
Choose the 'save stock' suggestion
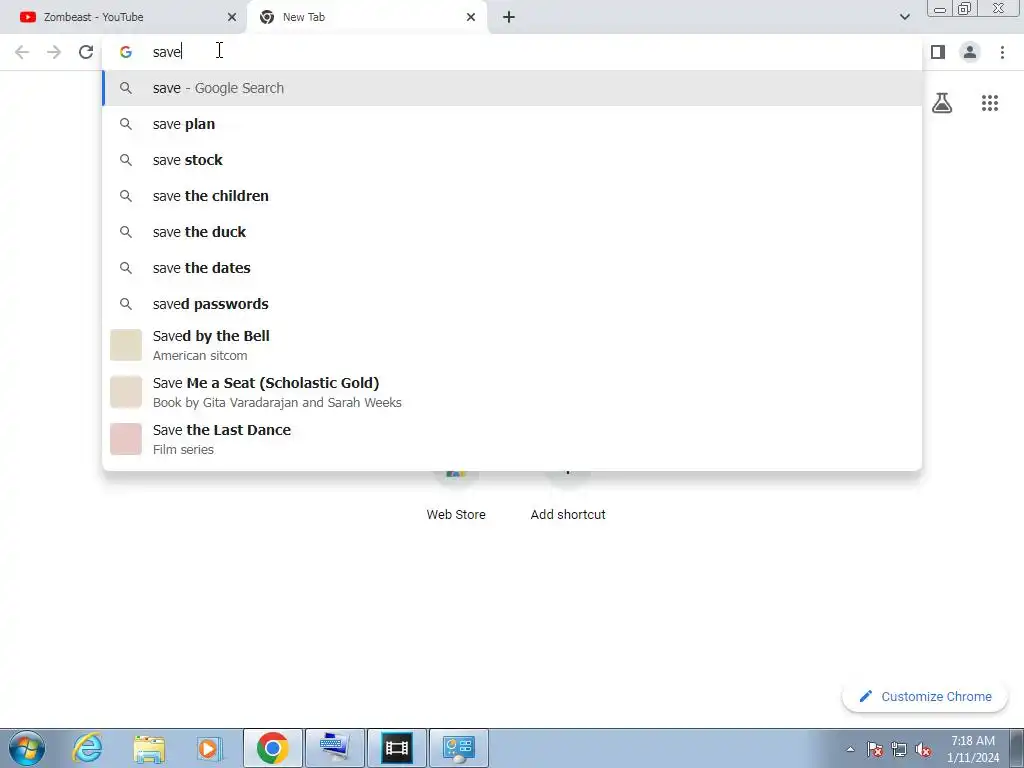click(512, 160)
